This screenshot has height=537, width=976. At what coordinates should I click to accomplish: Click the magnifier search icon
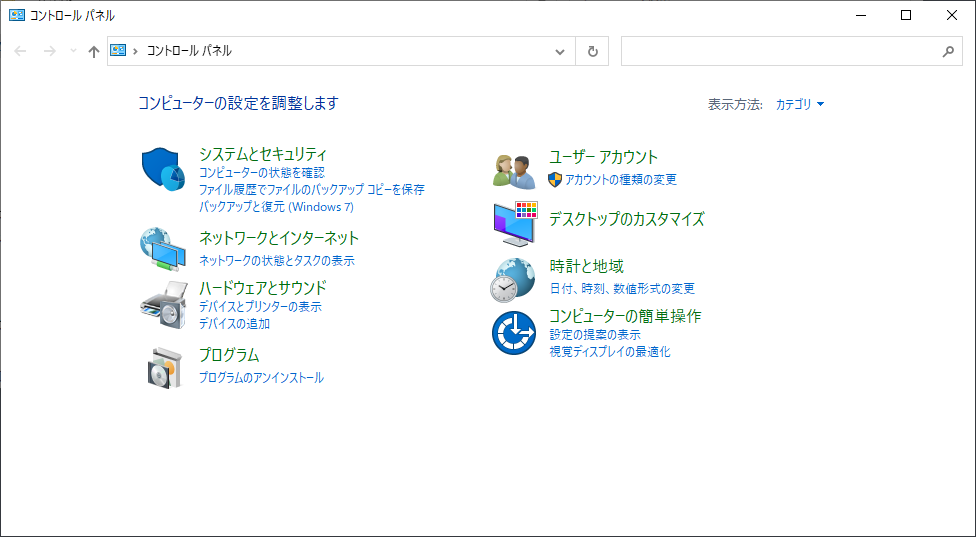(x=948, y=51)
